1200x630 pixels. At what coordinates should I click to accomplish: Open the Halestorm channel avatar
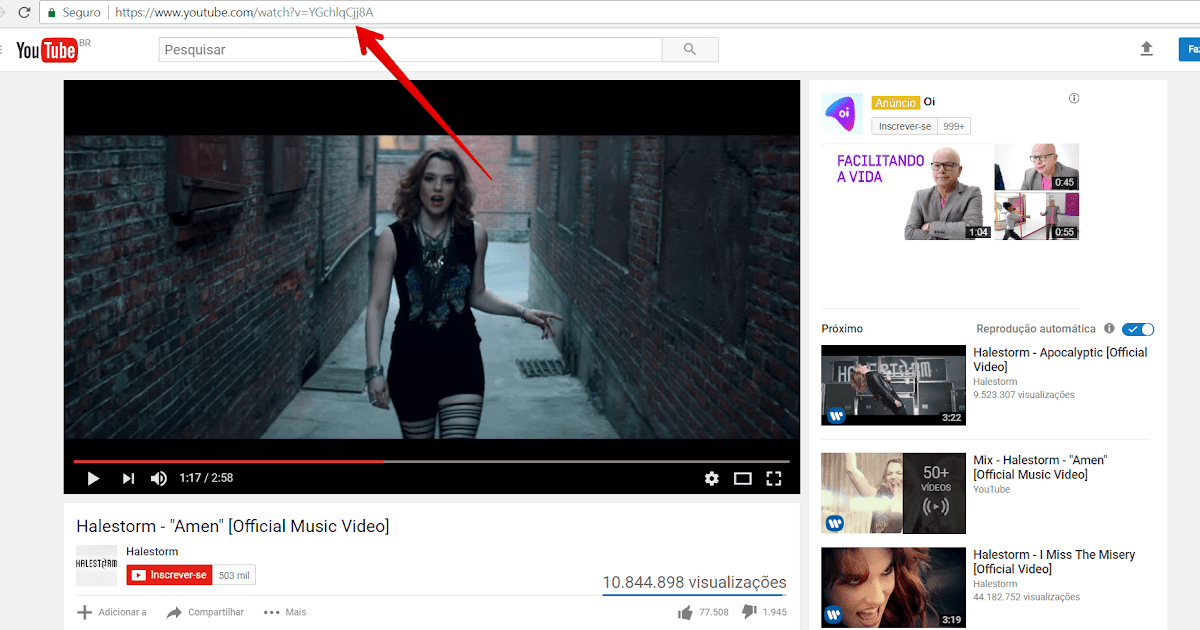tap(96, 565)
